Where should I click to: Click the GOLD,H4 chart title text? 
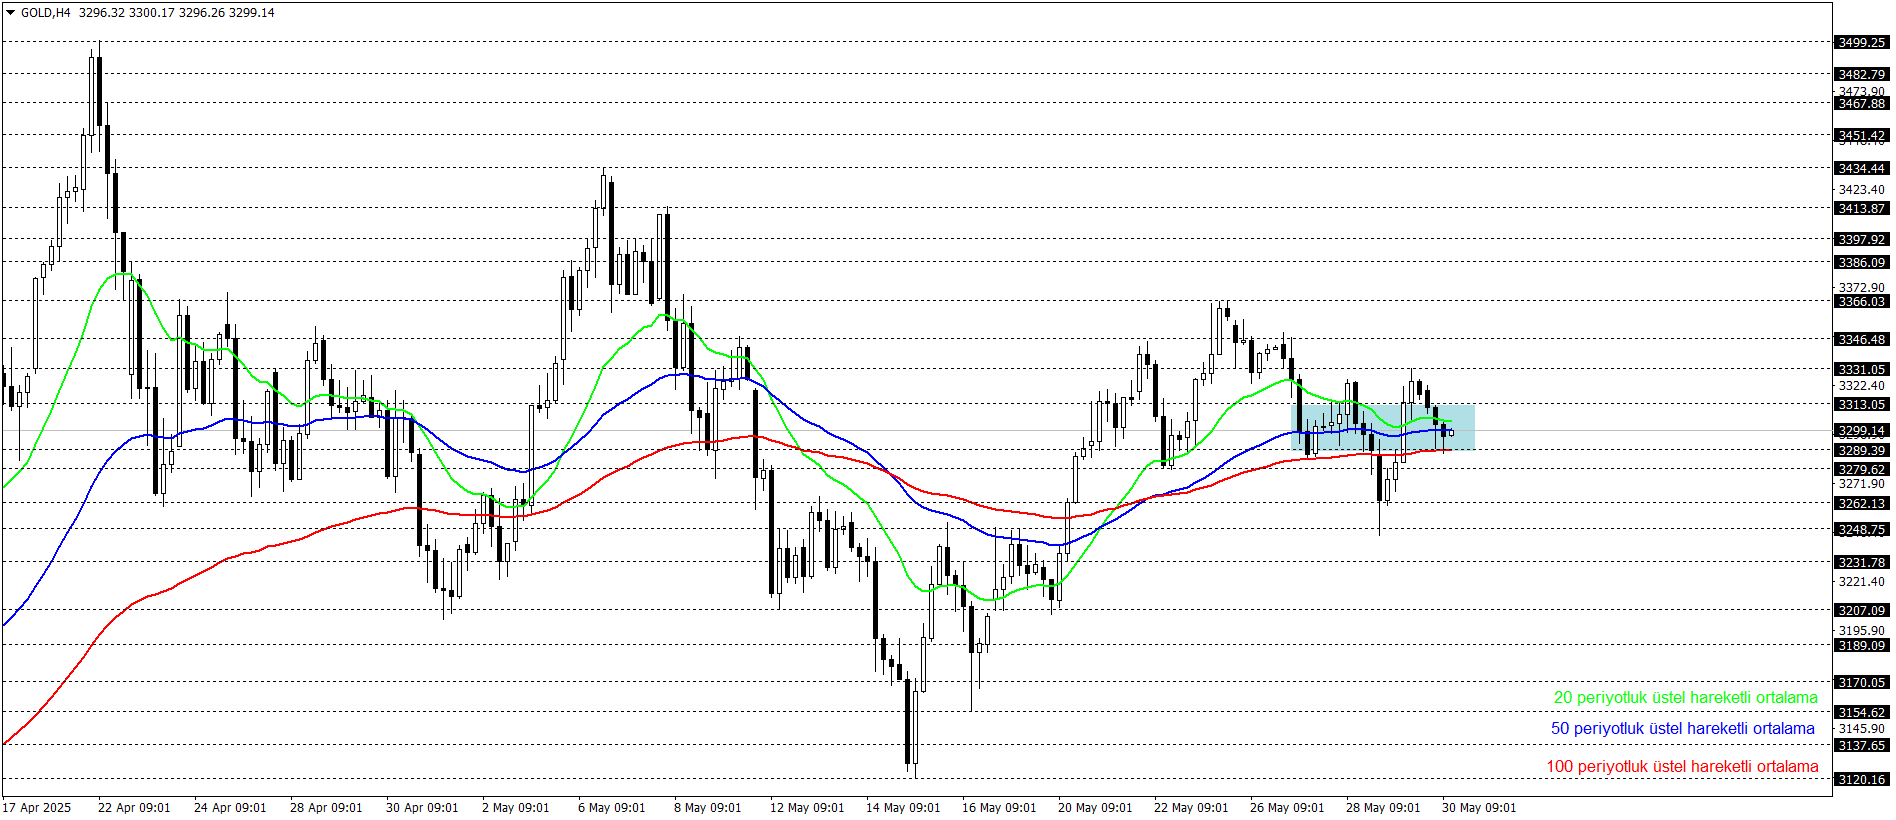46,13
